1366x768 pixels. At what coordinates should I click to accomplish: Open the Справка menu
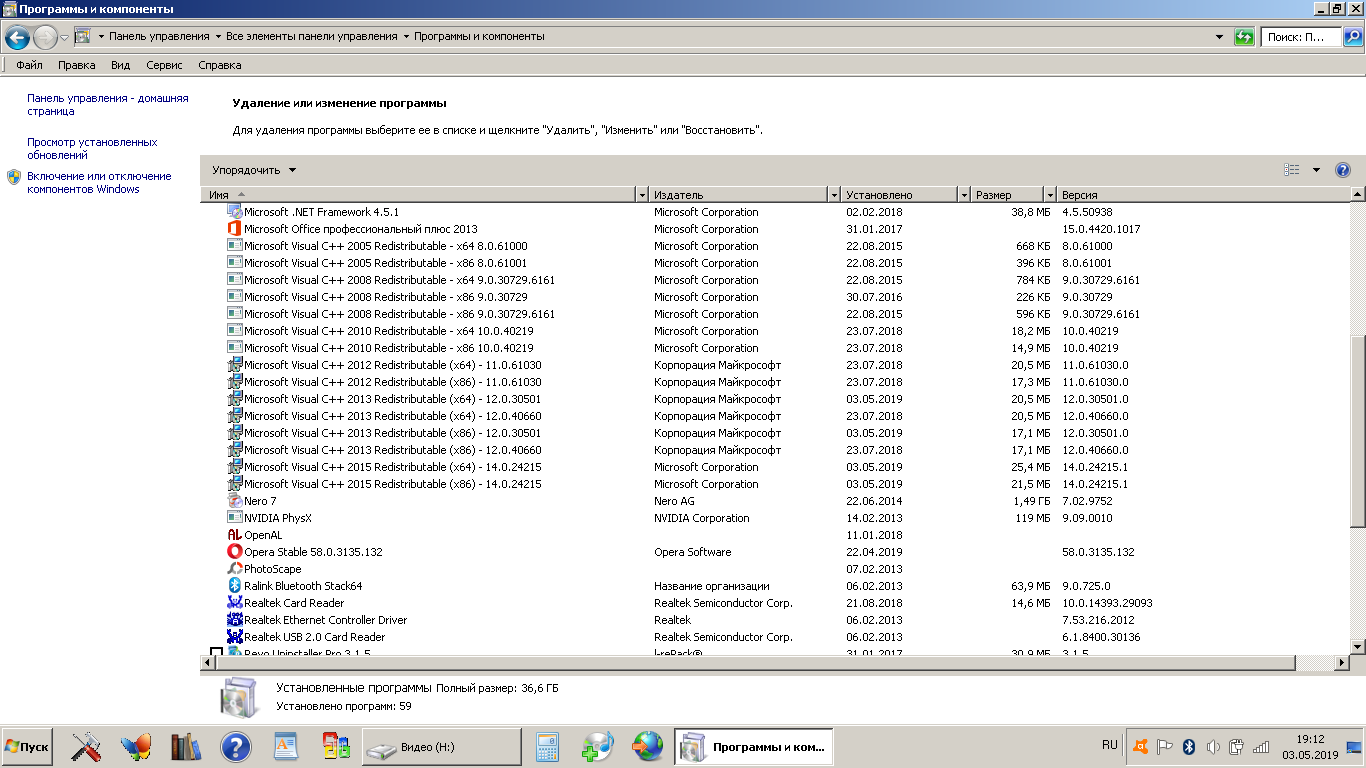[x=220, y=65]
